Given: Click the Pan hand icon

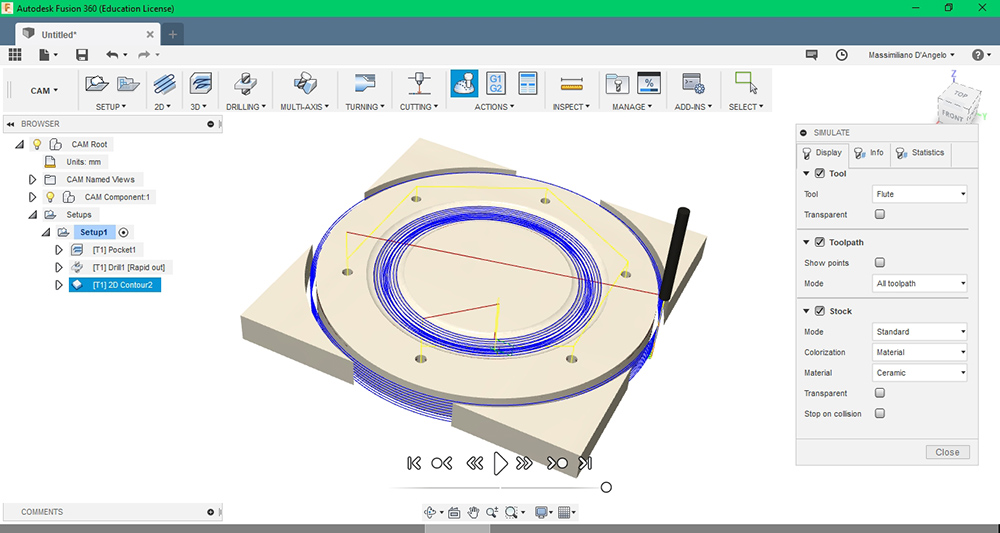Looking at the screenshot, I should point(473,512).
